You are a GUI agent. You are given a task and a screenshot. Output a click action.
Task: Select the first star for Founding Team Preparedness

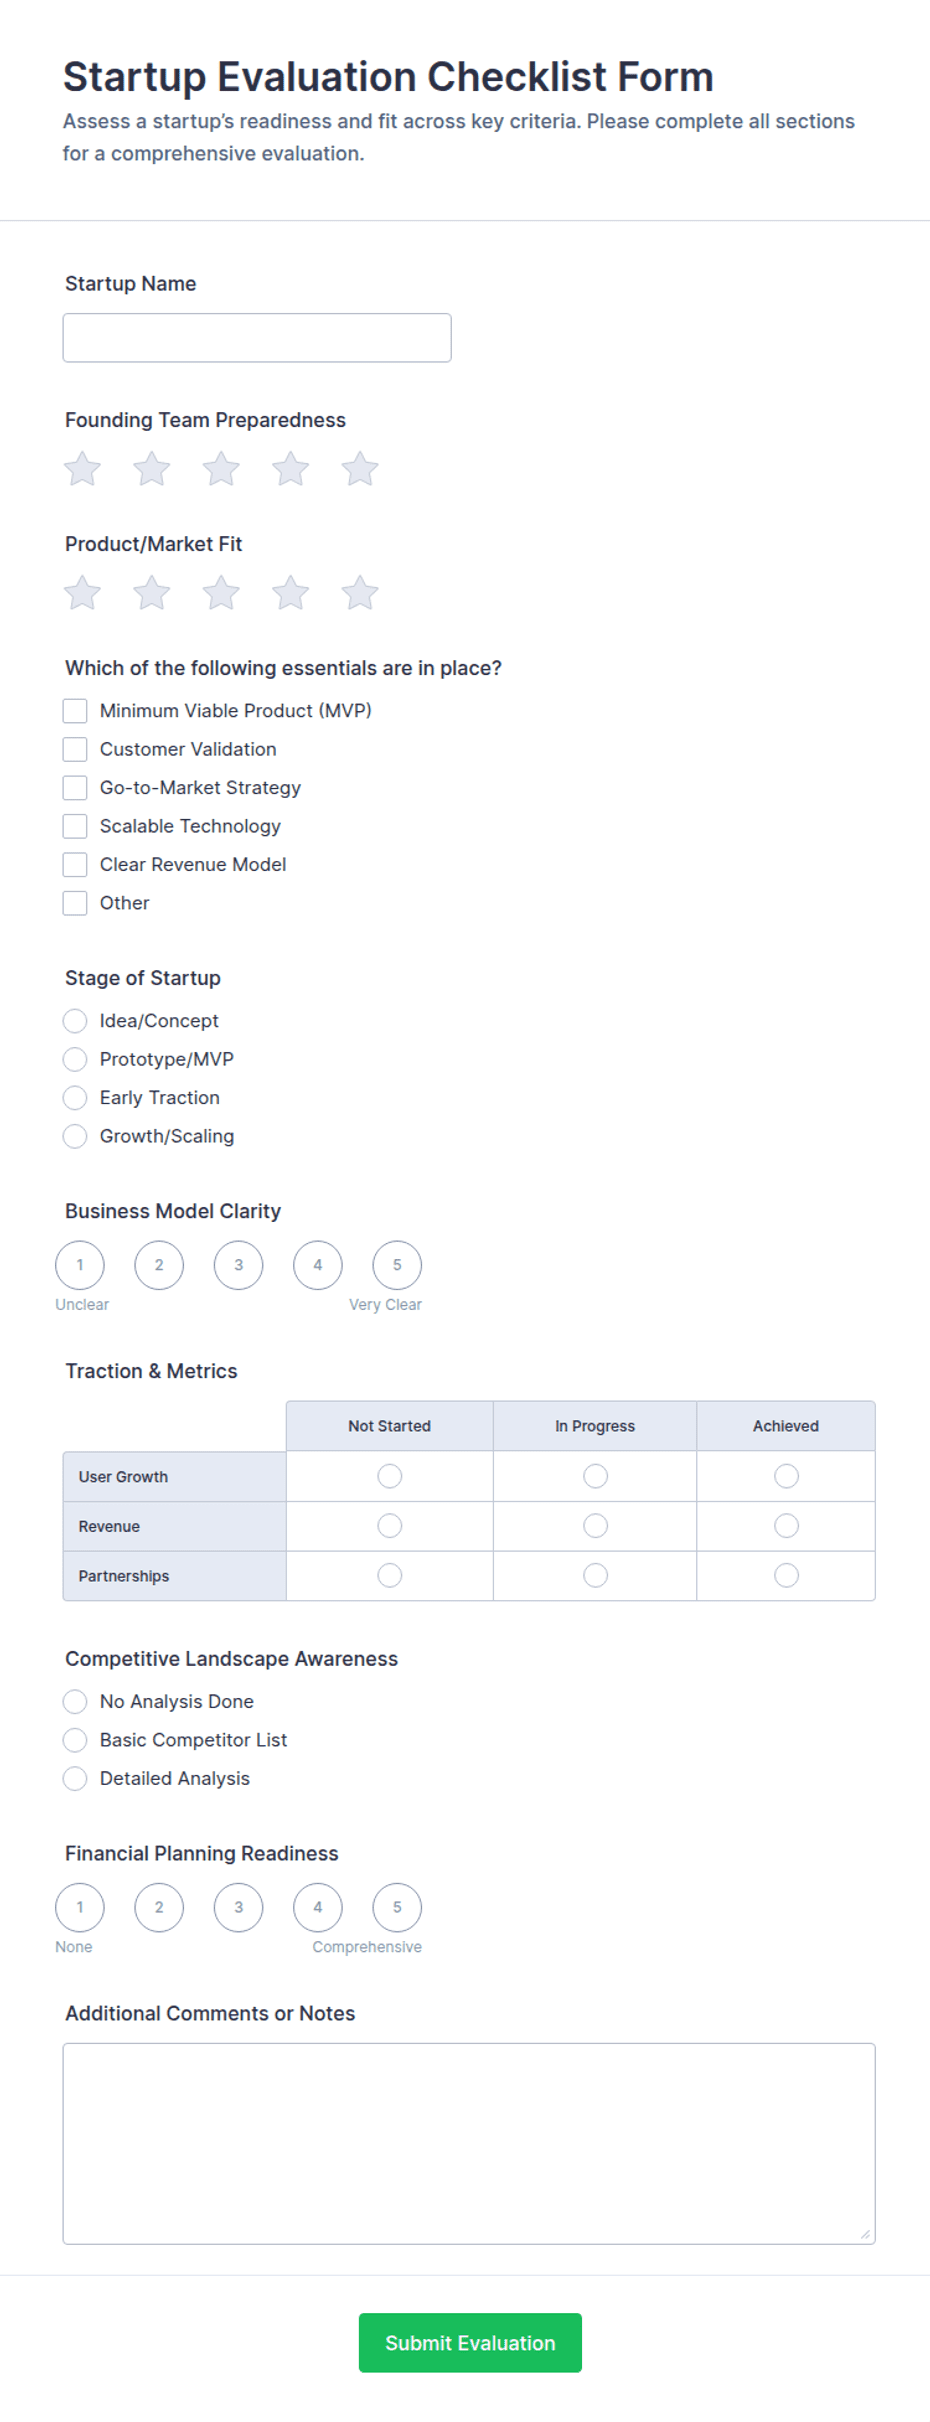(82, 469)
